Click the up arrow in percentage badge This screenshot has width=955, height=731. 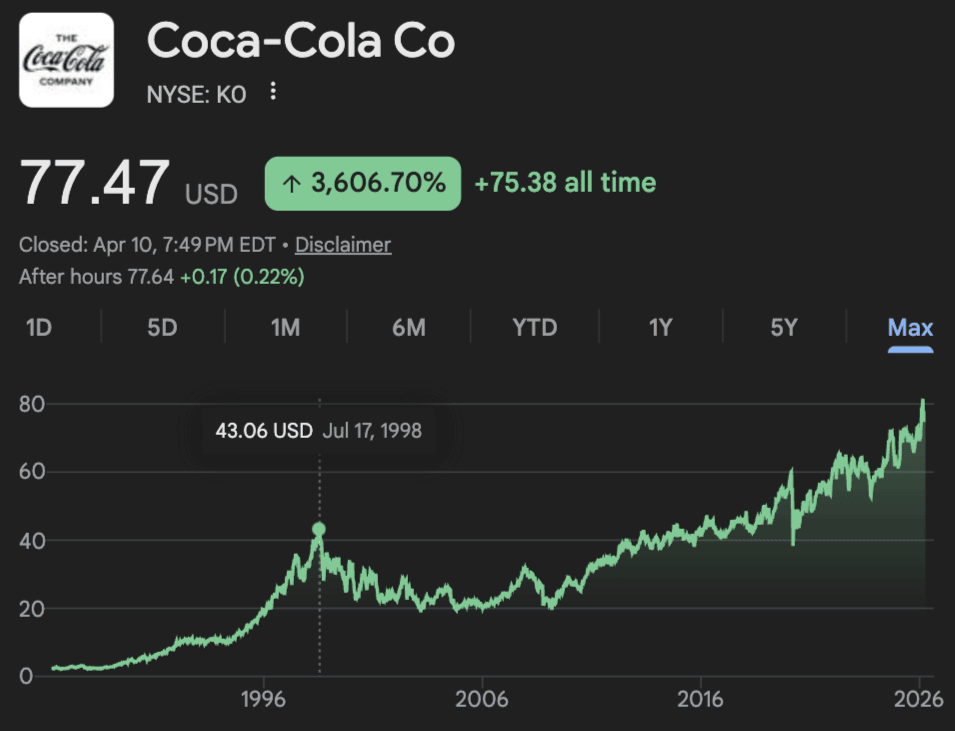click(x=291, y=183)
